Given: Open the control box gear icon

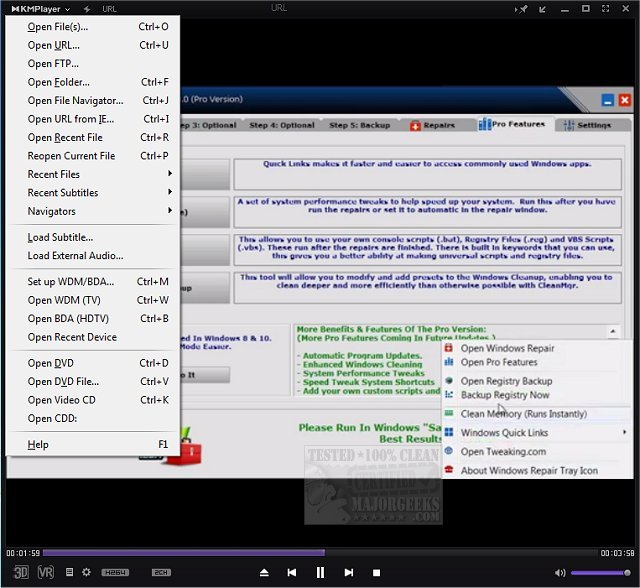Looking at the screenshot, I should click(86, 572).
